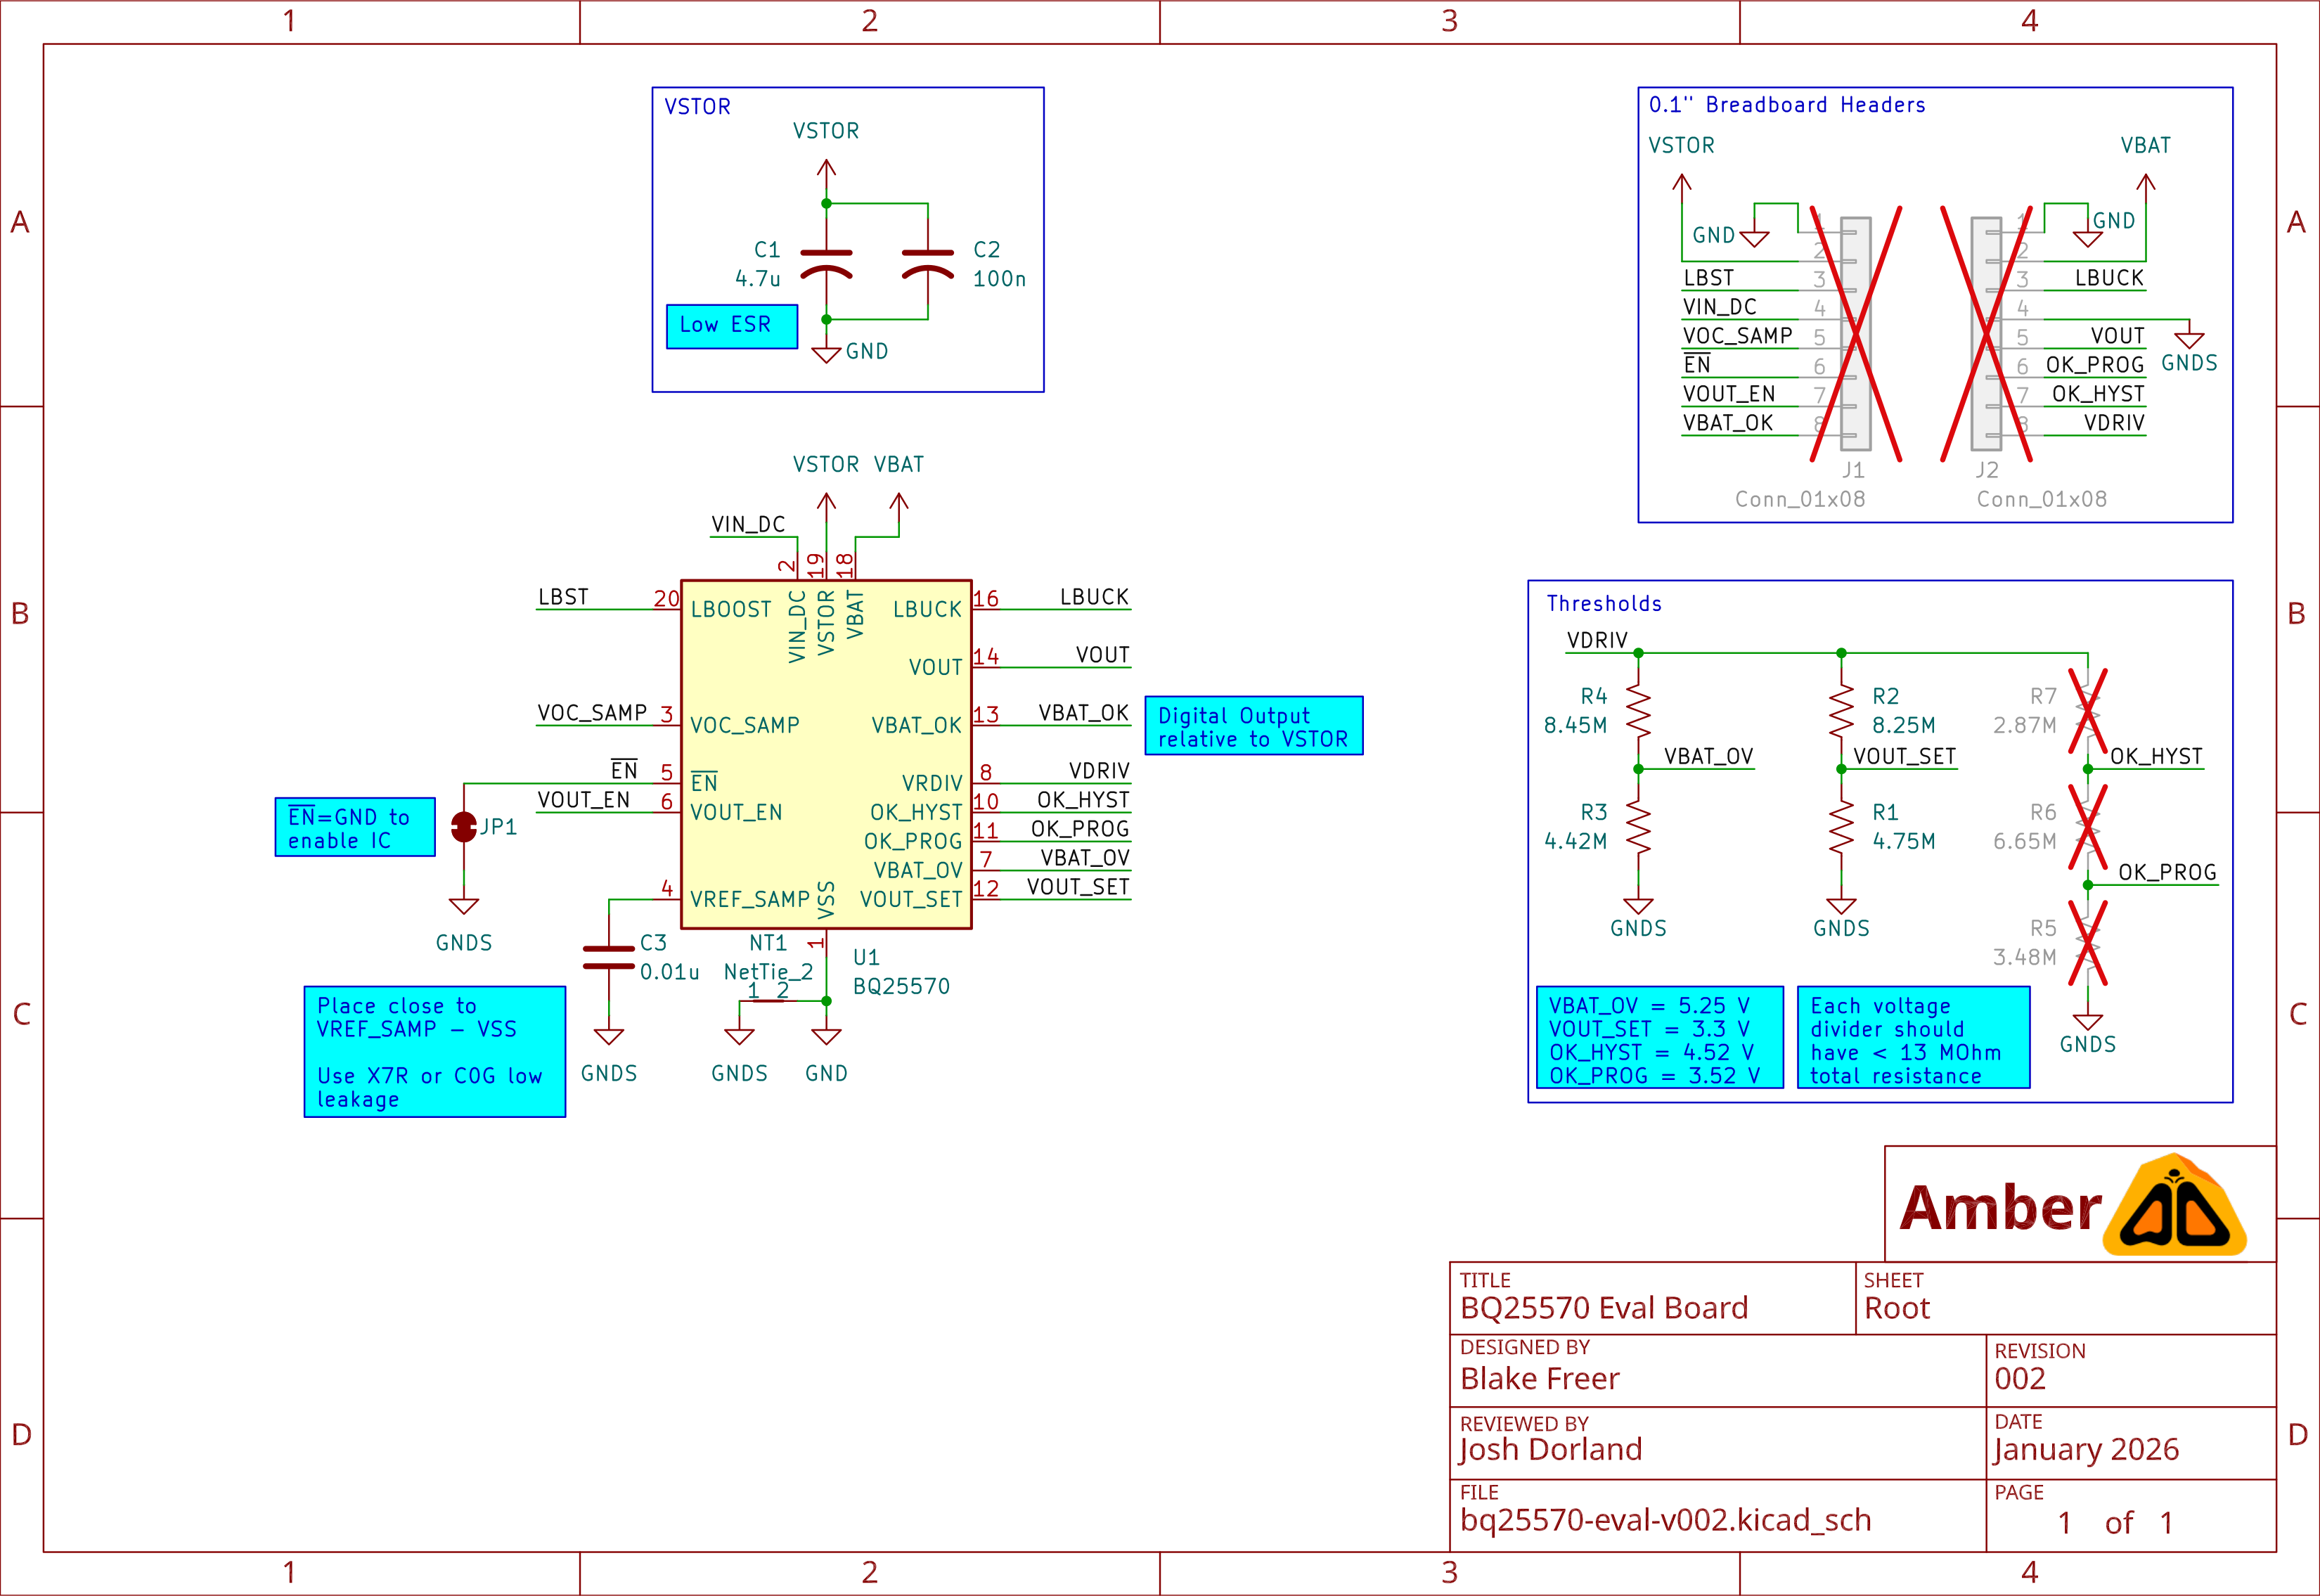Image resolution: width=2320 pixels, height=1596 pixels.
Task: Click the file name bq25570-eval-v002.kicad_sch
Action: click(x=1665, y=1520)
